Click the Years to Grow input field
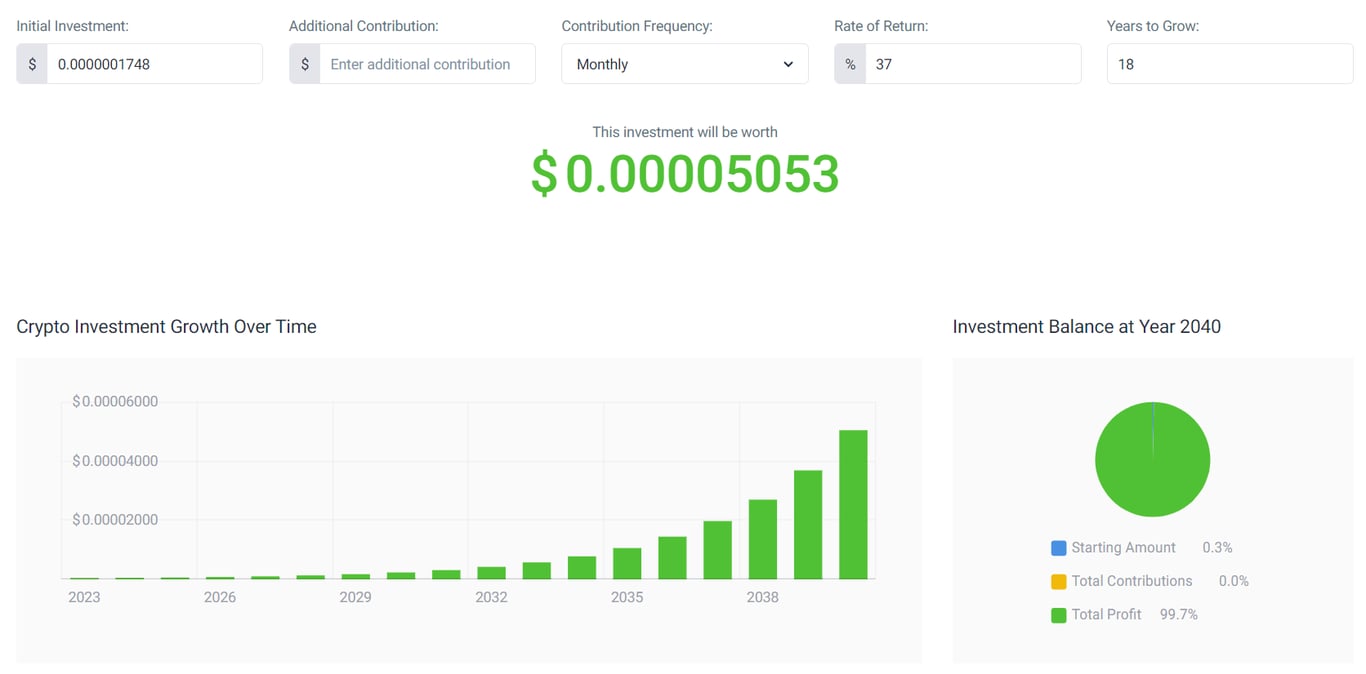The image size is (1366, 674). (x=1229, y=63)
